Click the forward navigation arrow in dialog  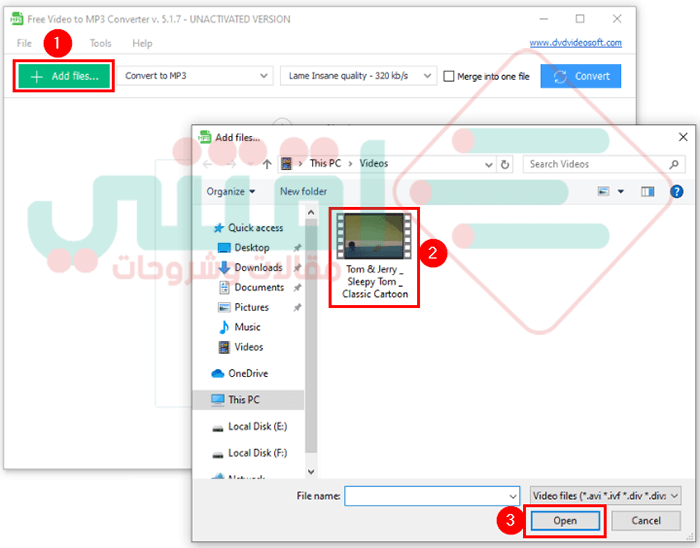[x=231, y=164]
